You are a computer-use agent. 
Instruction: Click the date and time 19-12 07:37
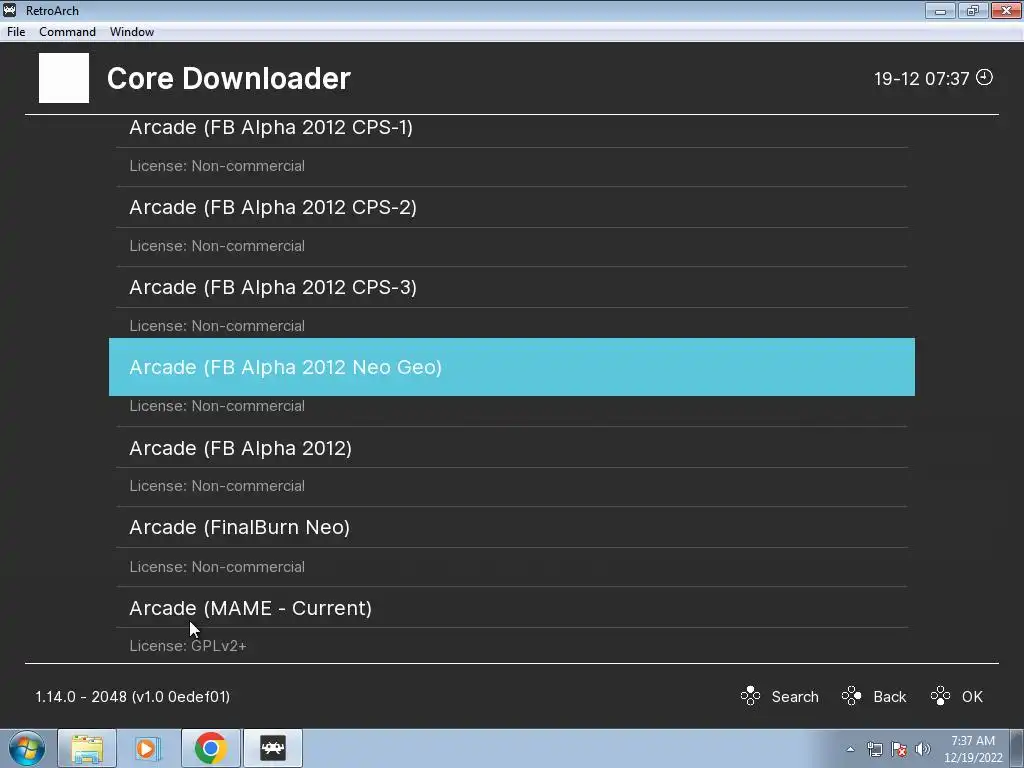921,79
